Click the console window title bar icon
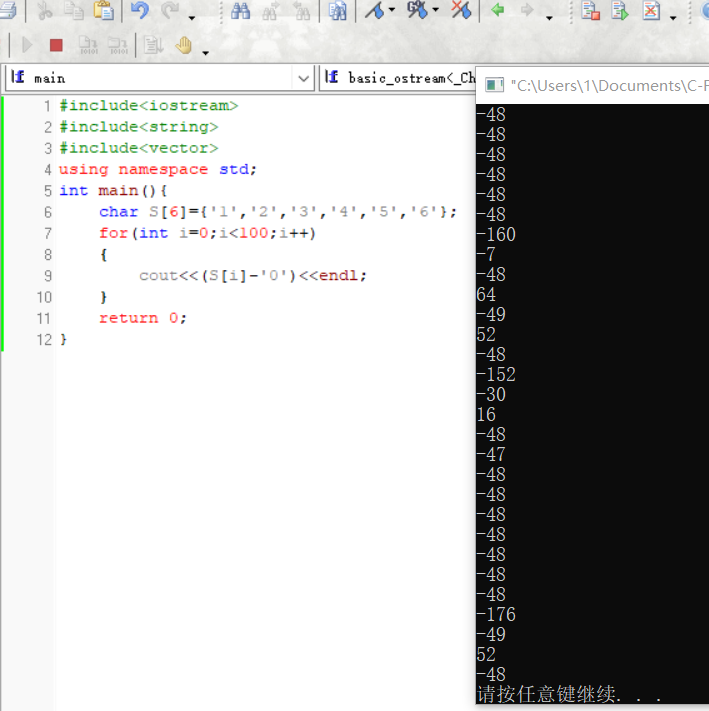Viewport: 709px width, 711px height. [x=495, y=85]
